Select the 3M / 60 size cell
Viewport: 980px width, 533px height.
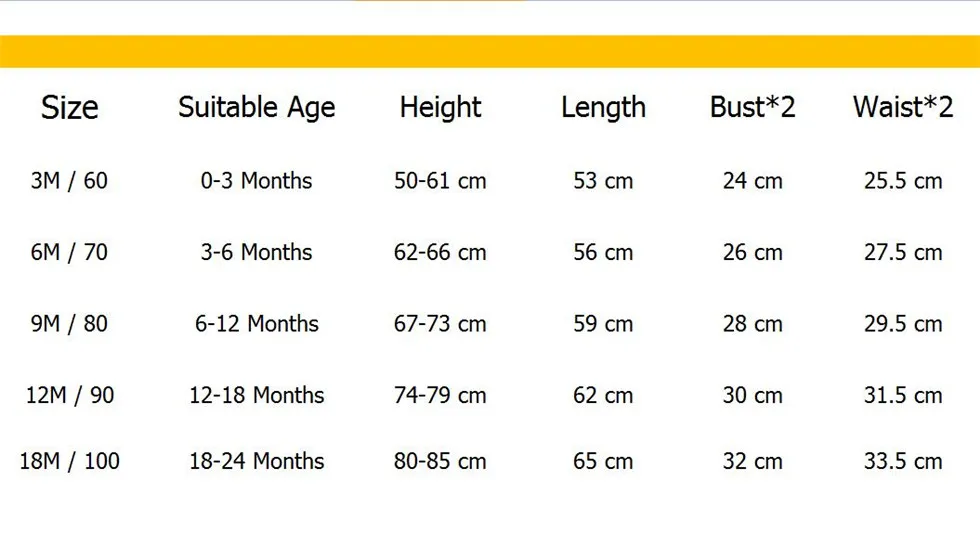tap(69, 181)
